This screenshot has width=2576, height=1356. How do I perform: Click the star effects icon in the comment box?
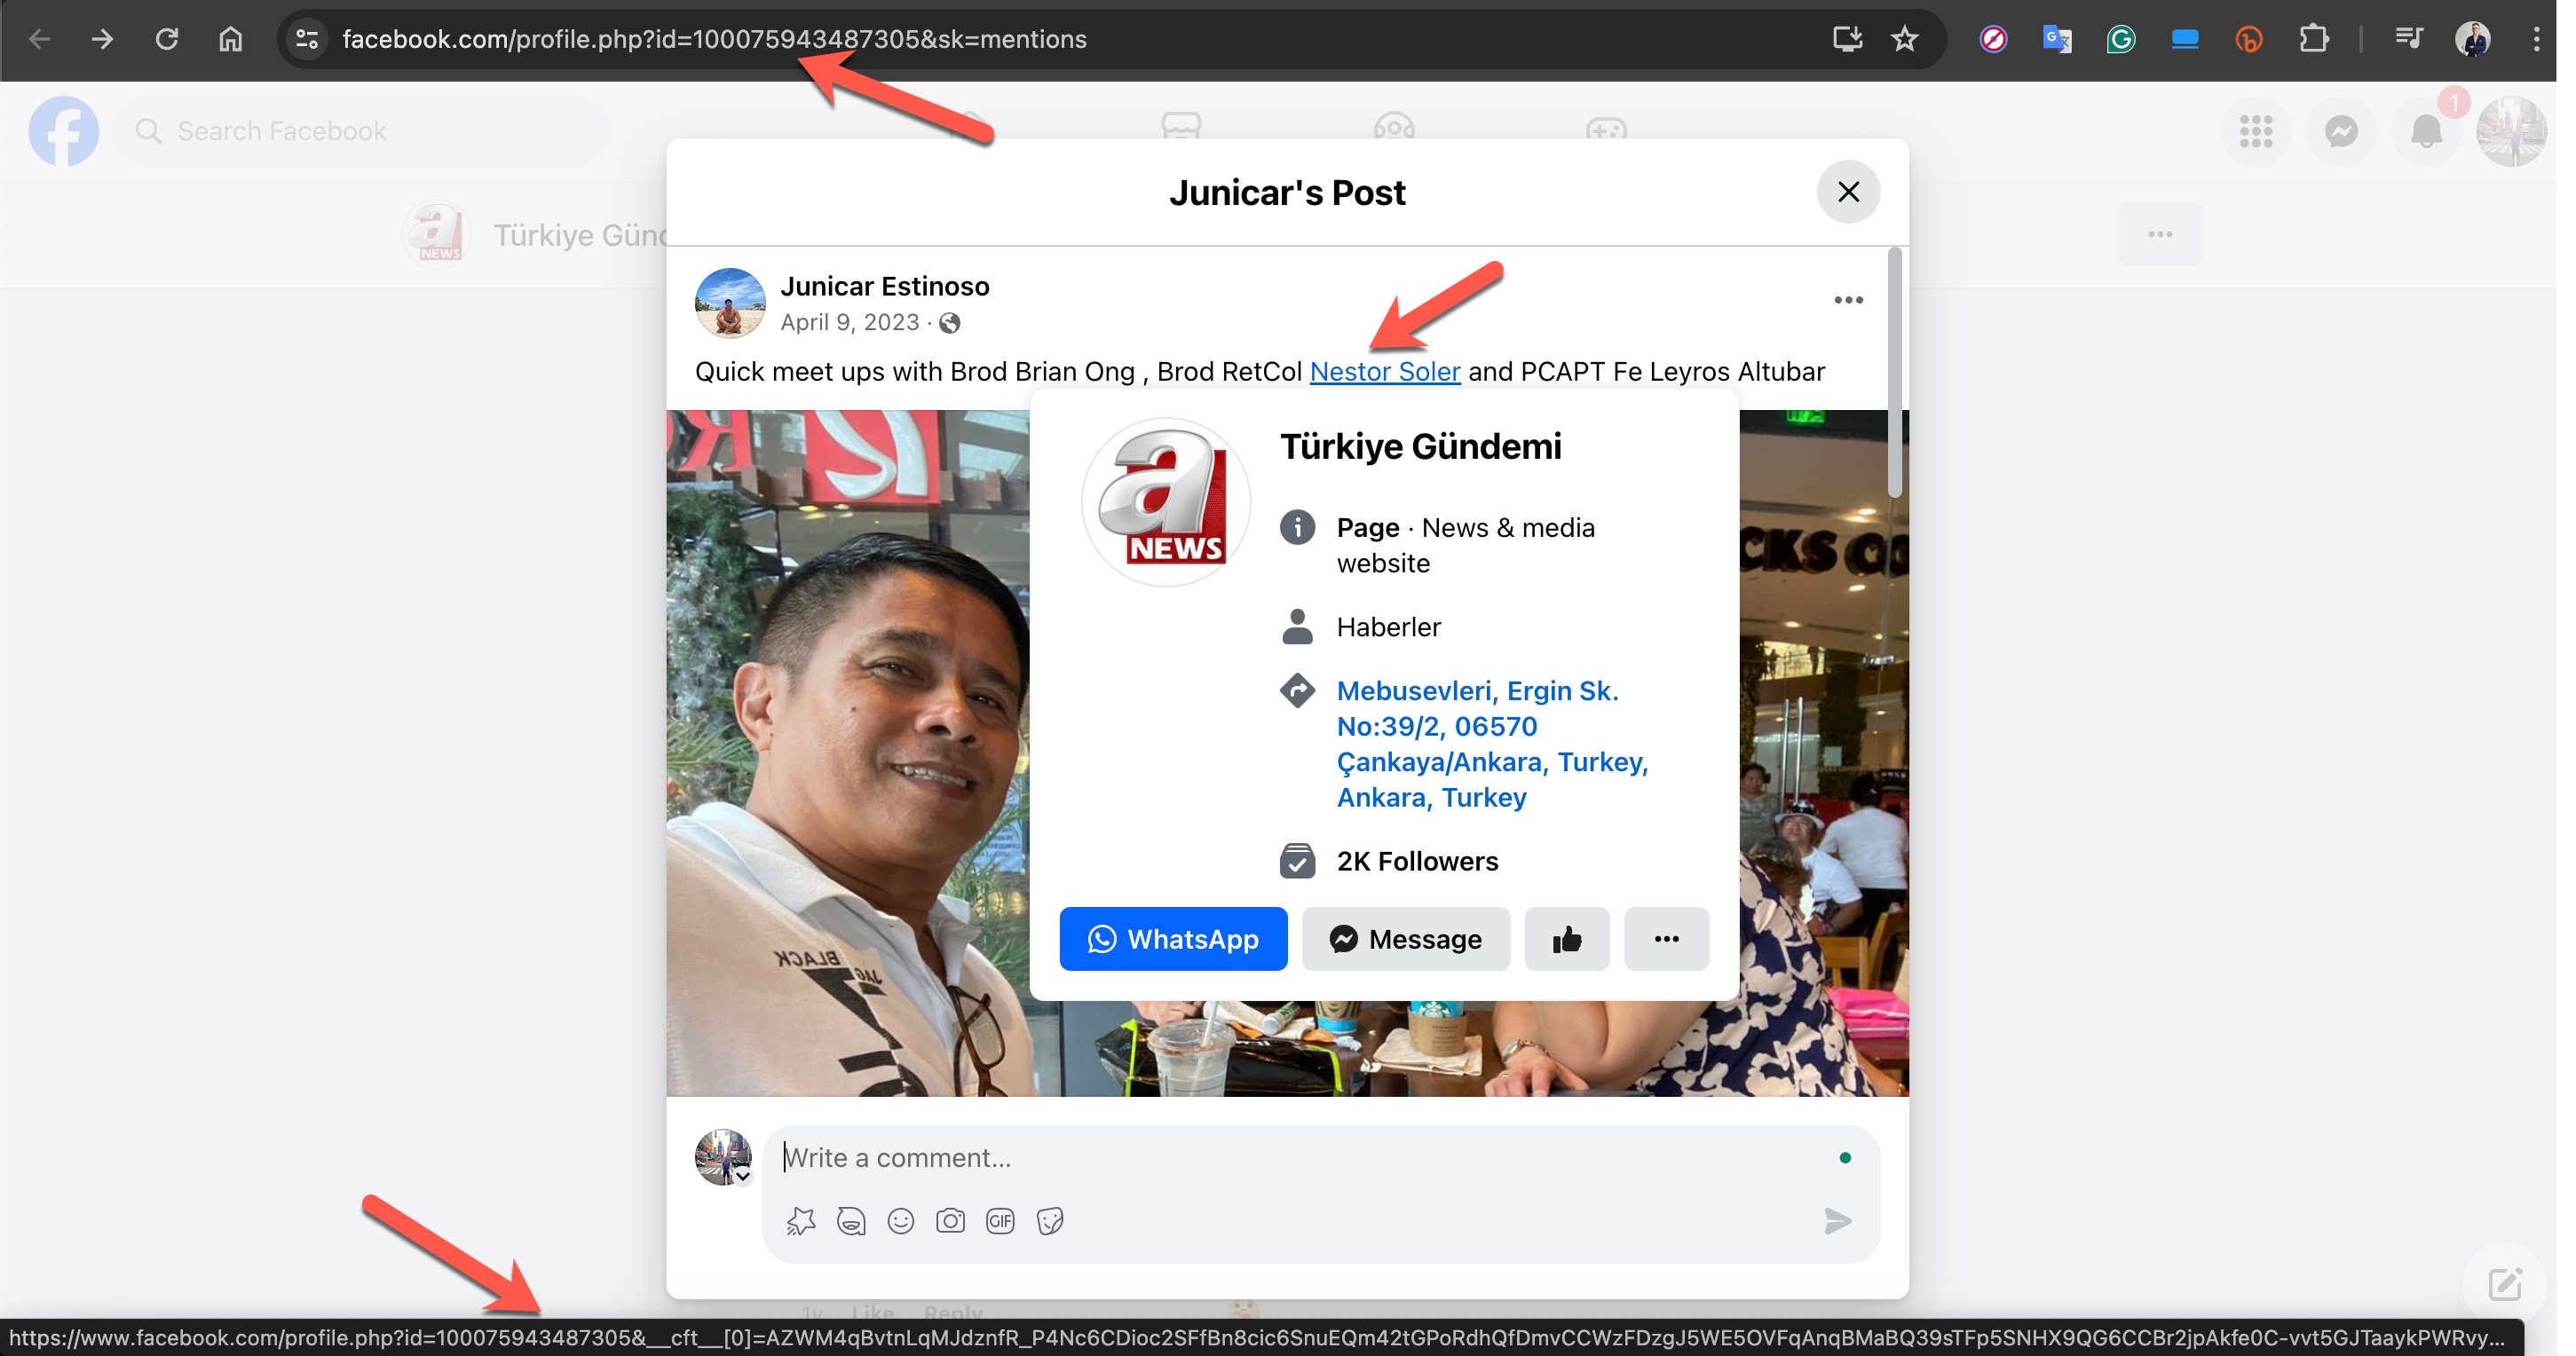point(801,1221)
